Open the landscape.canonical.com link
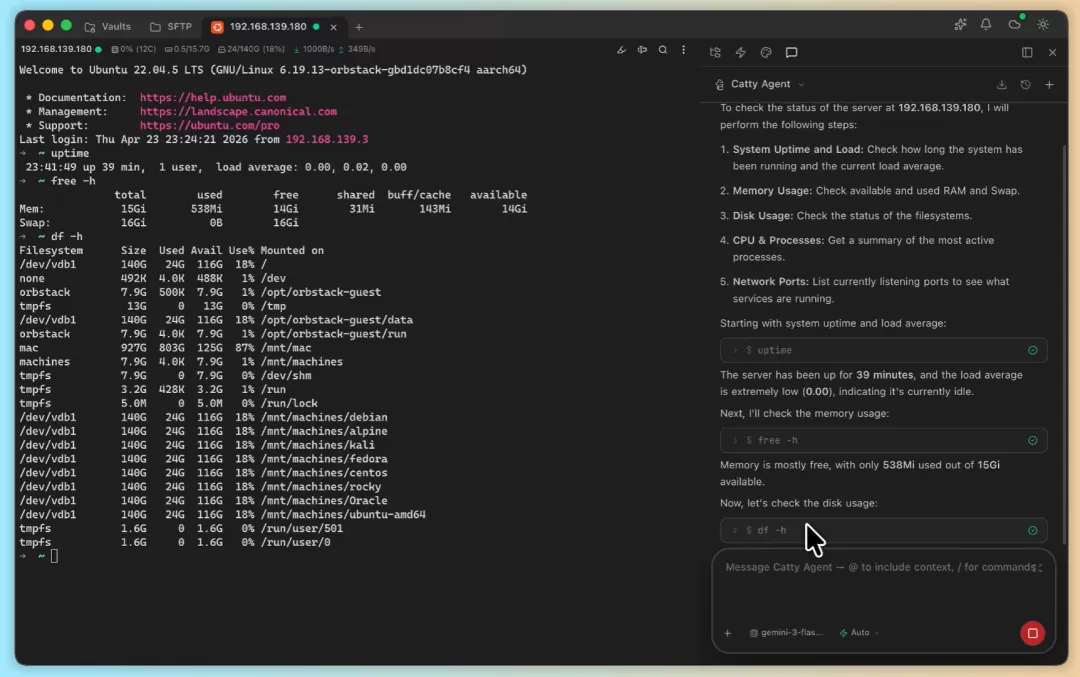 tap(238, 112)
